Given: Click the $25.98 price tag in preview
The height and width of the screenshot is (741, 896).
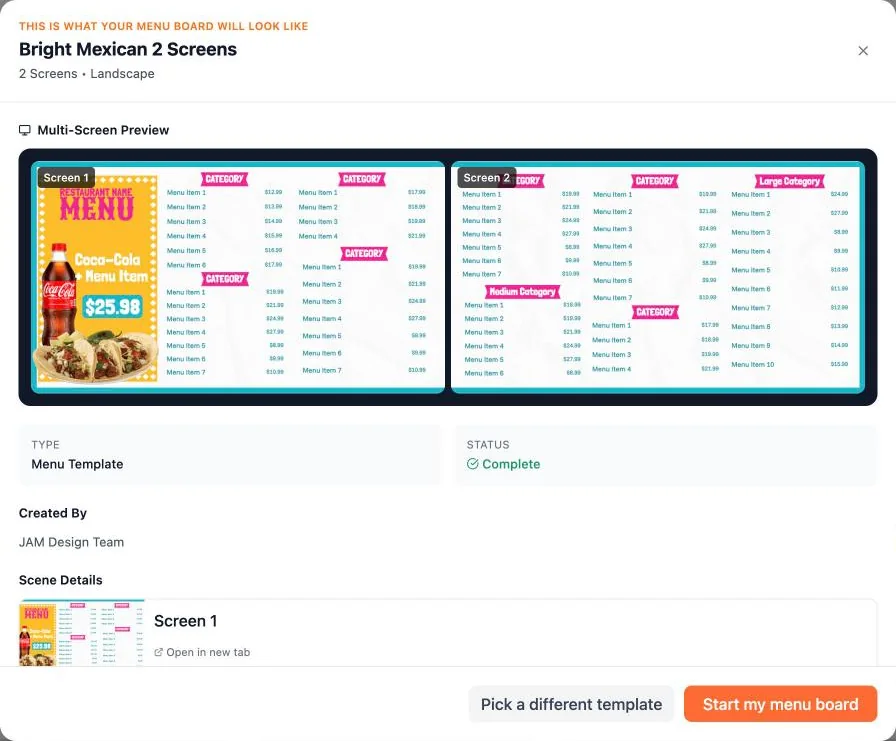Looking at the screenshot, I should [113, 307].
